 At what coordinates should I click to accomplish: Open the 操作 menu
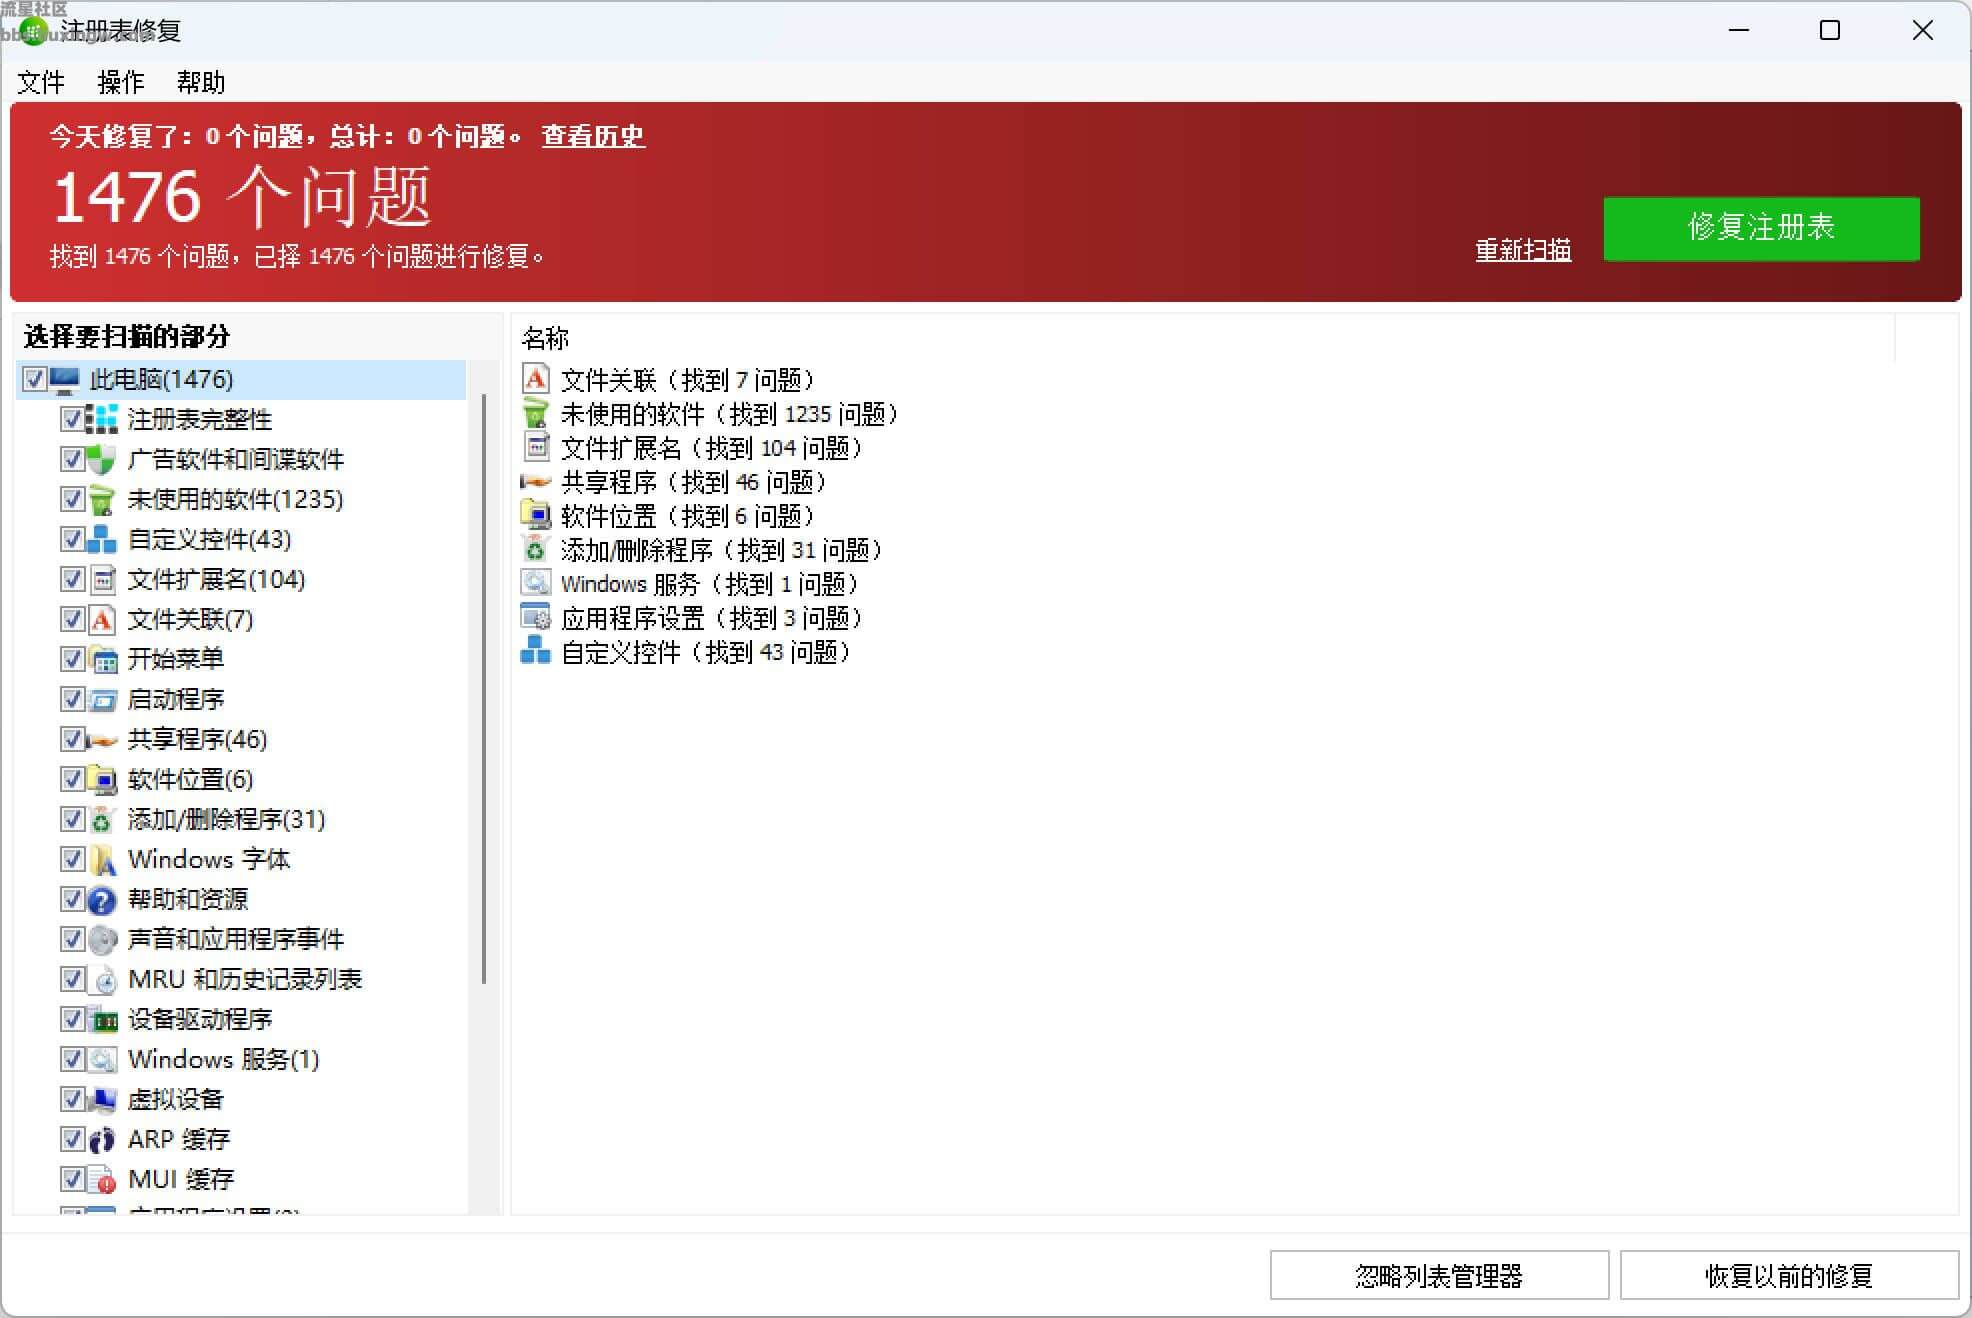121,82
